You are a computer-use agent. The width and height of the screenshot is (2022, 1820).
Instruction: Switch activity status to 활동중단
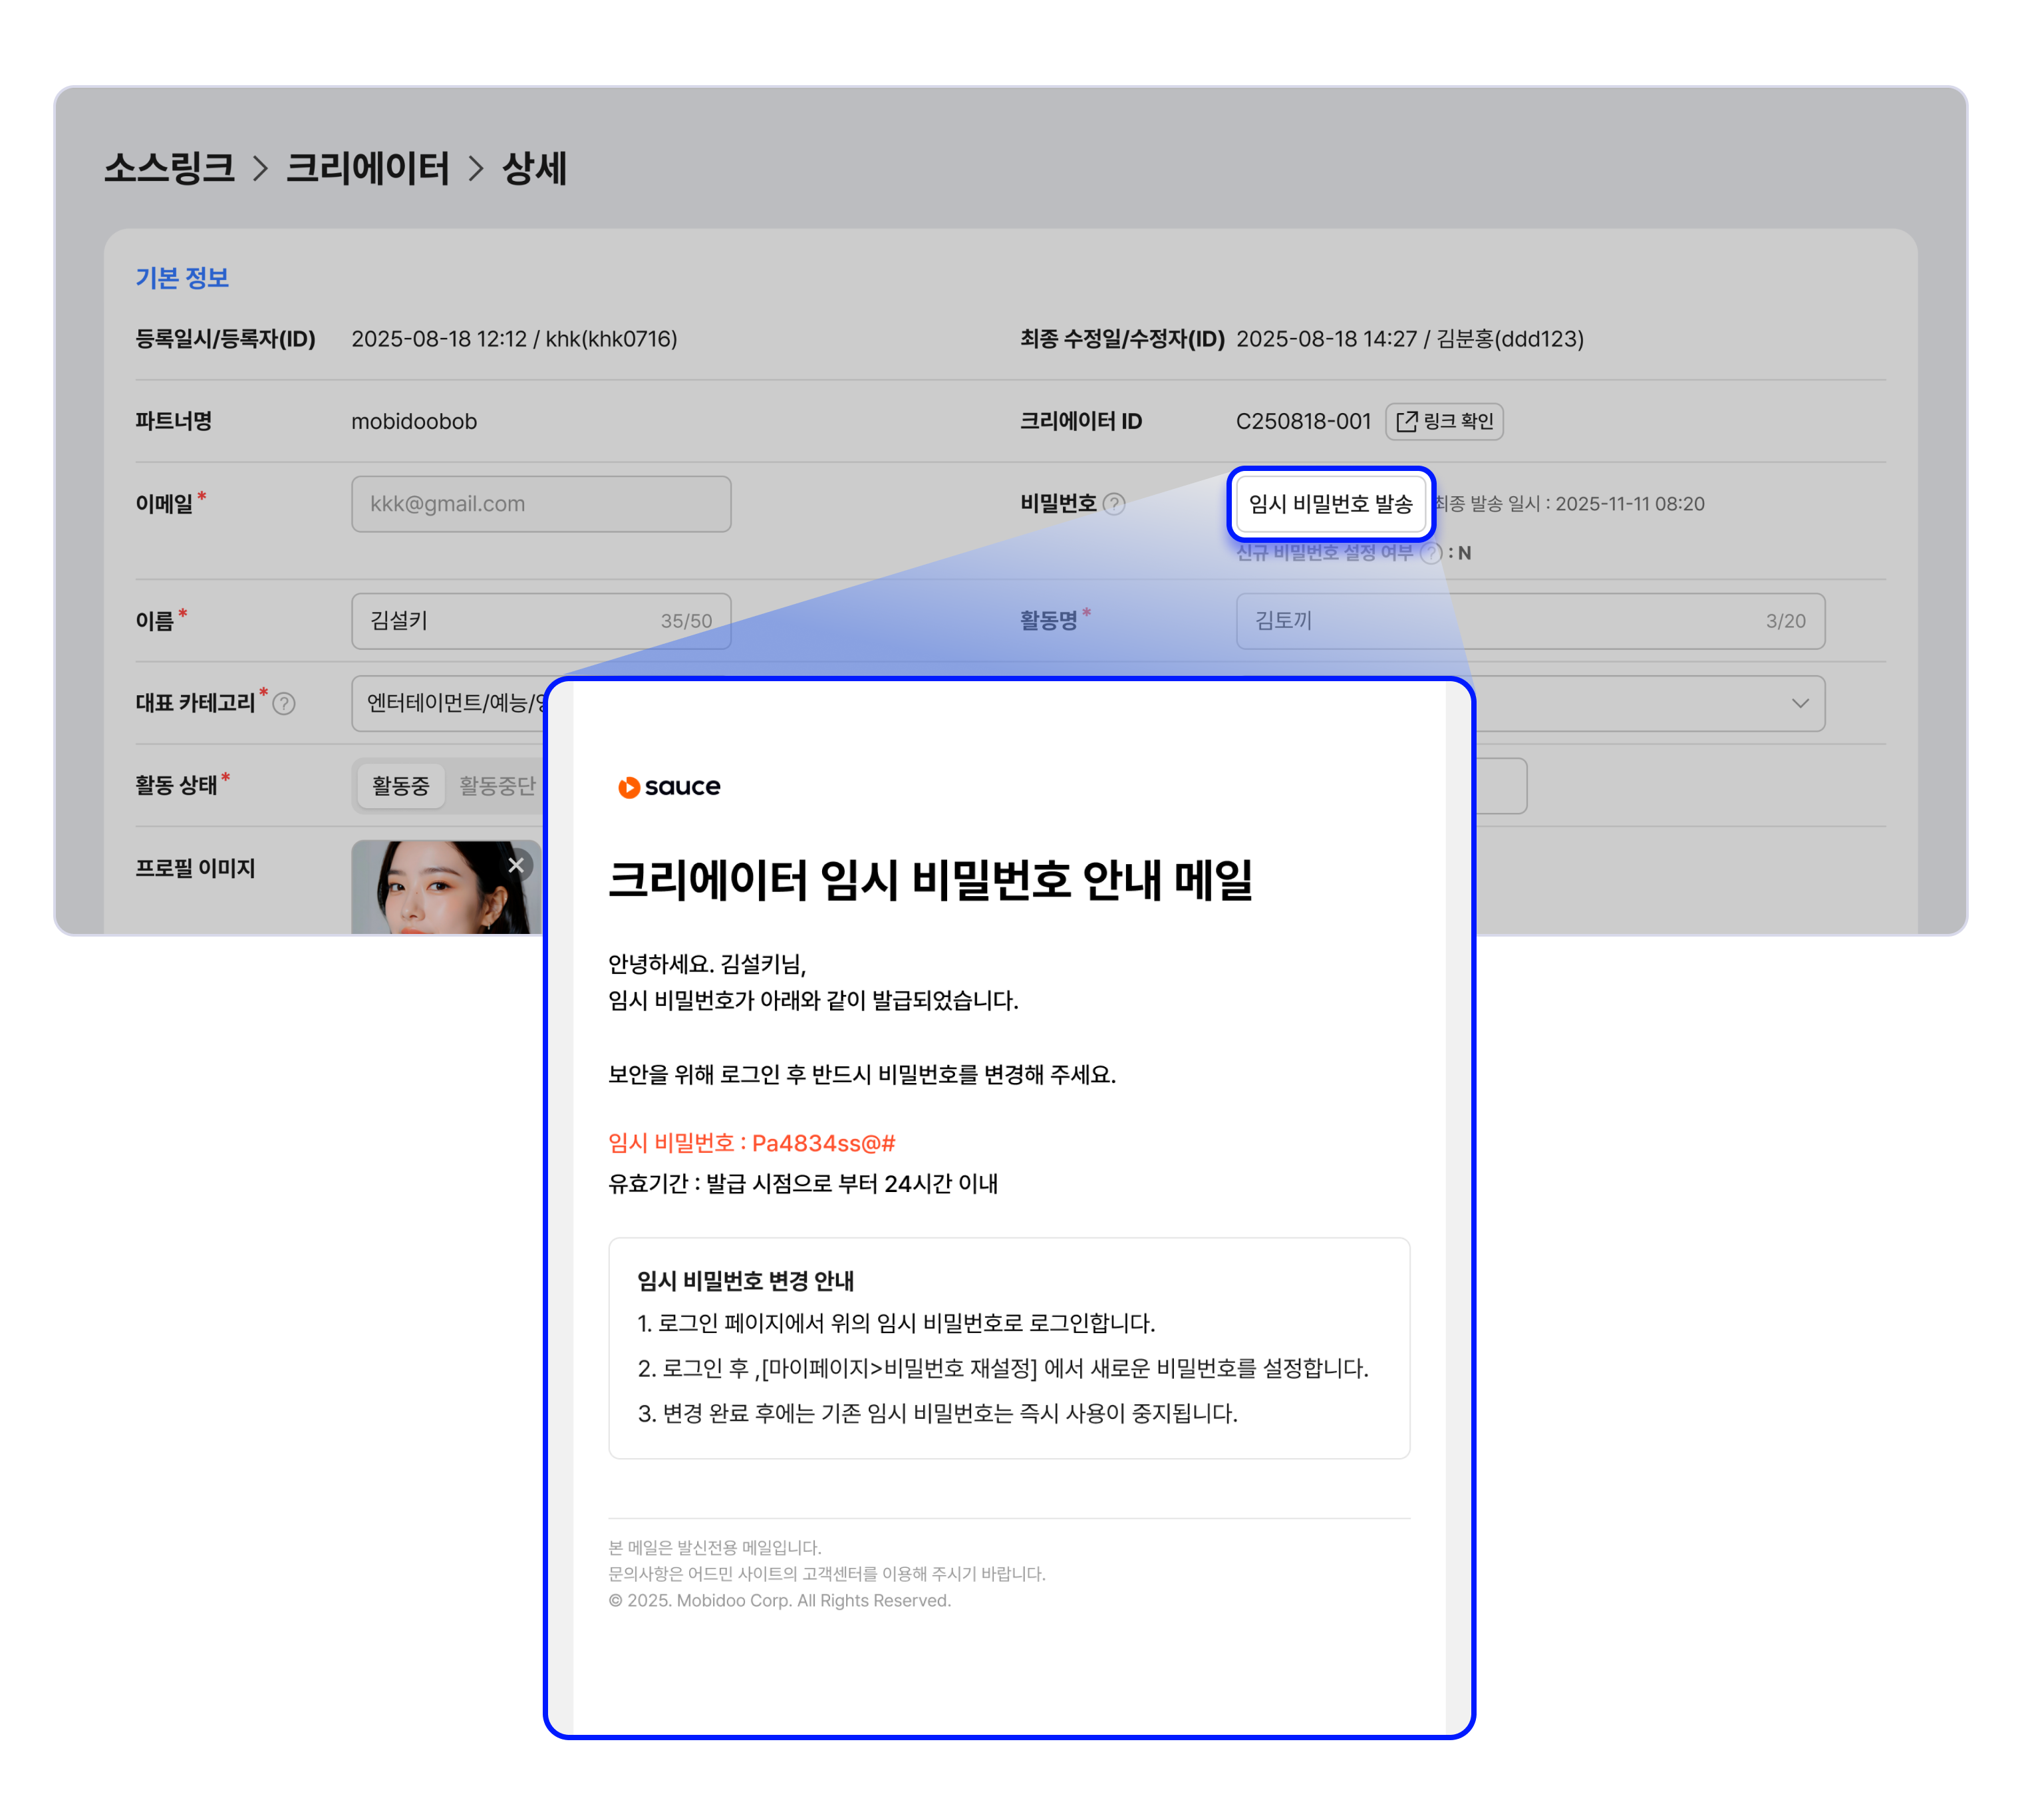click(497, 786)
